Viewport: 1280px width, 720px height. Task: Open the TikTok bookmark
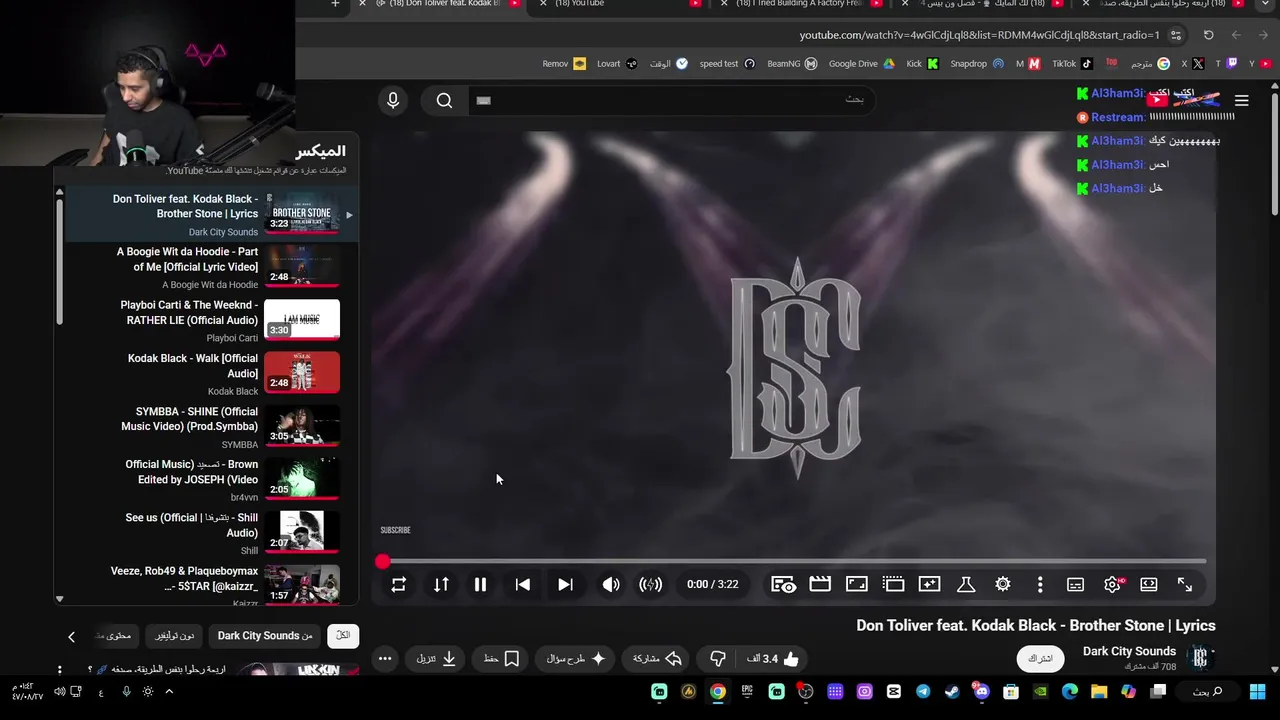point(1072,64)
